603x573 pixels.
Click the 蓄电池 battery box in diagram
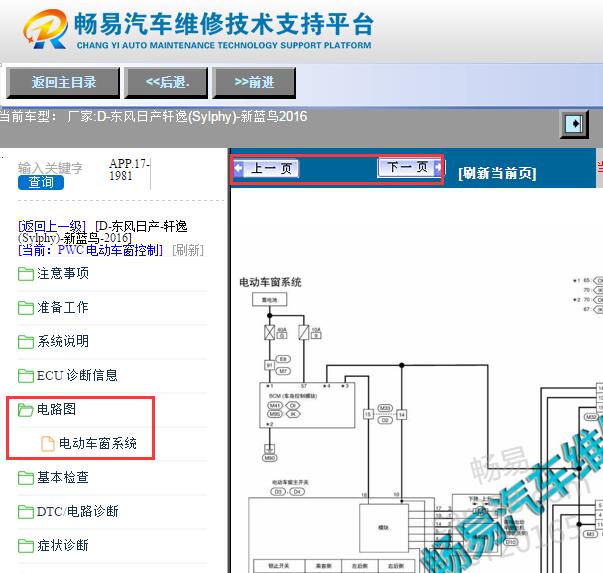pos(270,300)
